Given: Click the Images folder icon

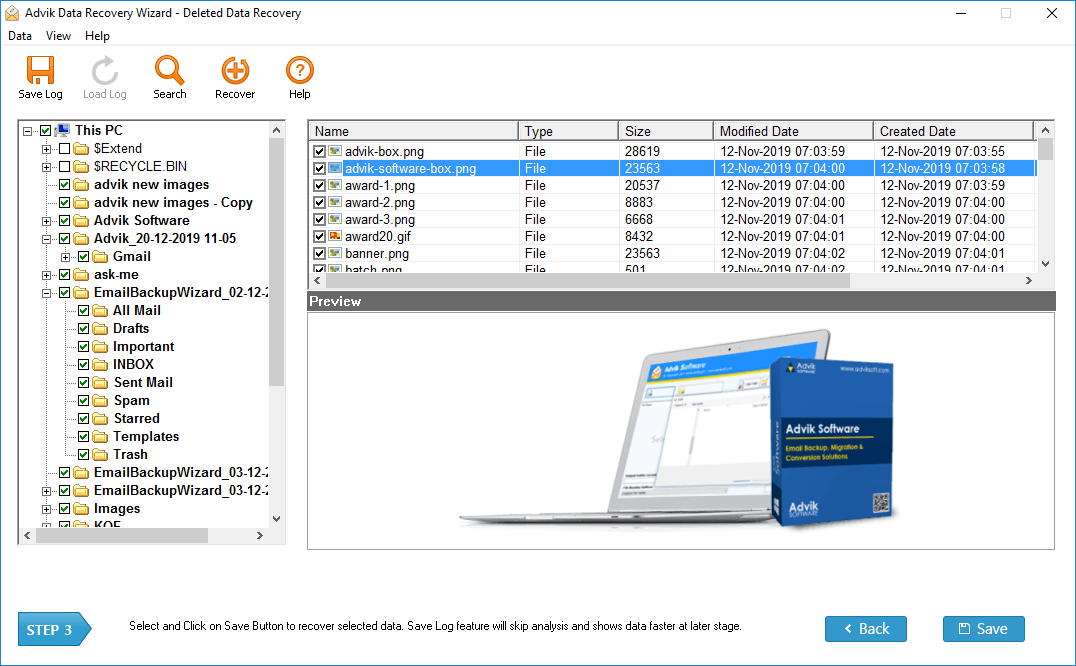Looking at the screenshot, I should click(82, 509).
